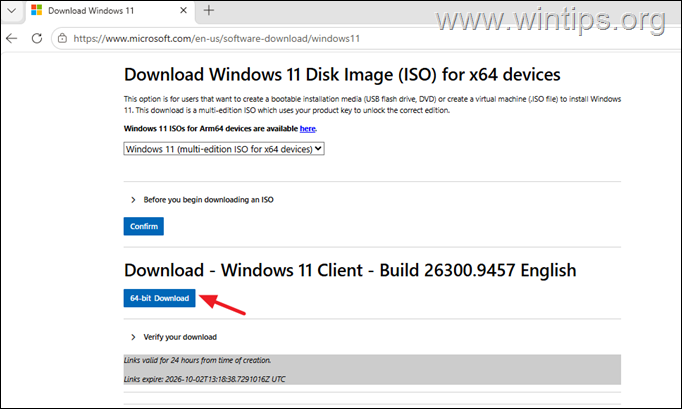682x409 pixels.
Task: Open the tab list chevron button
Action: pos(12,10)
